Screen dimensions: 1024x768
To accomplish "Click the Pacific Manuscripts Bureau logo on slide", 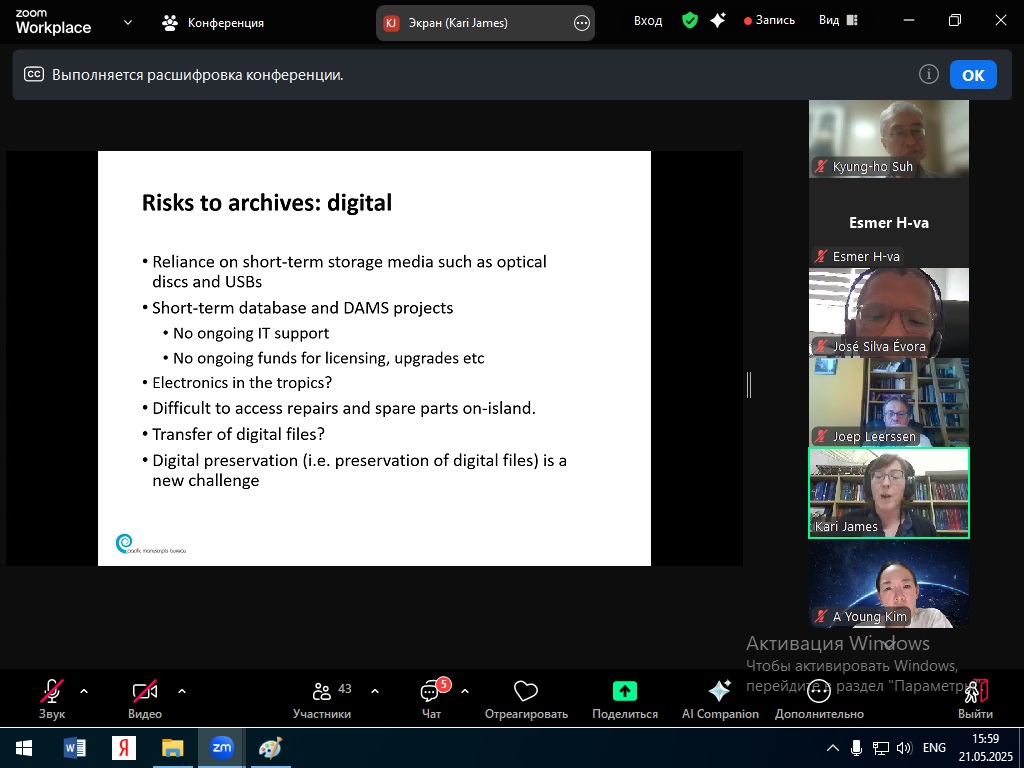I will tap(151, 545).
